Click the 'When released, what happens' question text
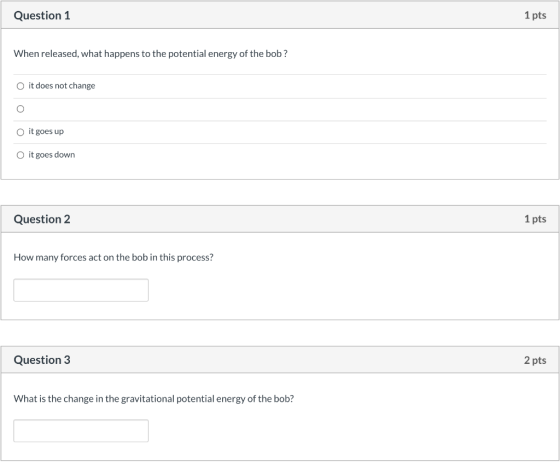The width and height of the screenshot is (560, 463). pyautogui.click(x=151, y=54)
